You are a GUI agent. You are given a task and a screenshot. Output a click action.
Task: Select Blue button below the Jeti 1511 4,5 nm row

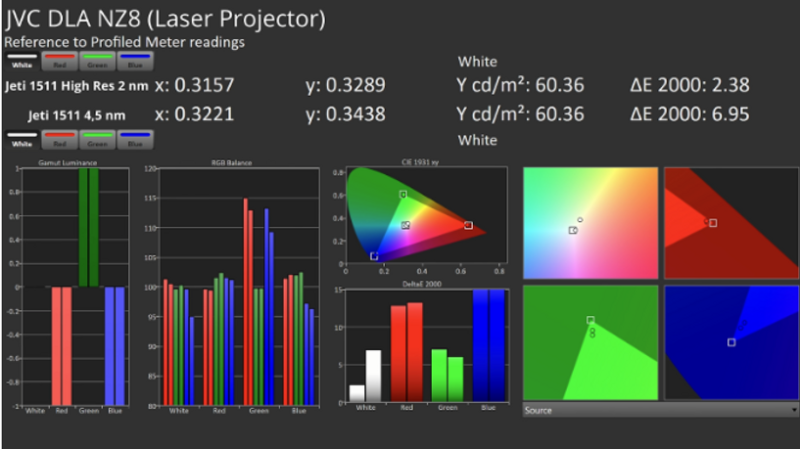pyautogui.click(x=135, y=140)
